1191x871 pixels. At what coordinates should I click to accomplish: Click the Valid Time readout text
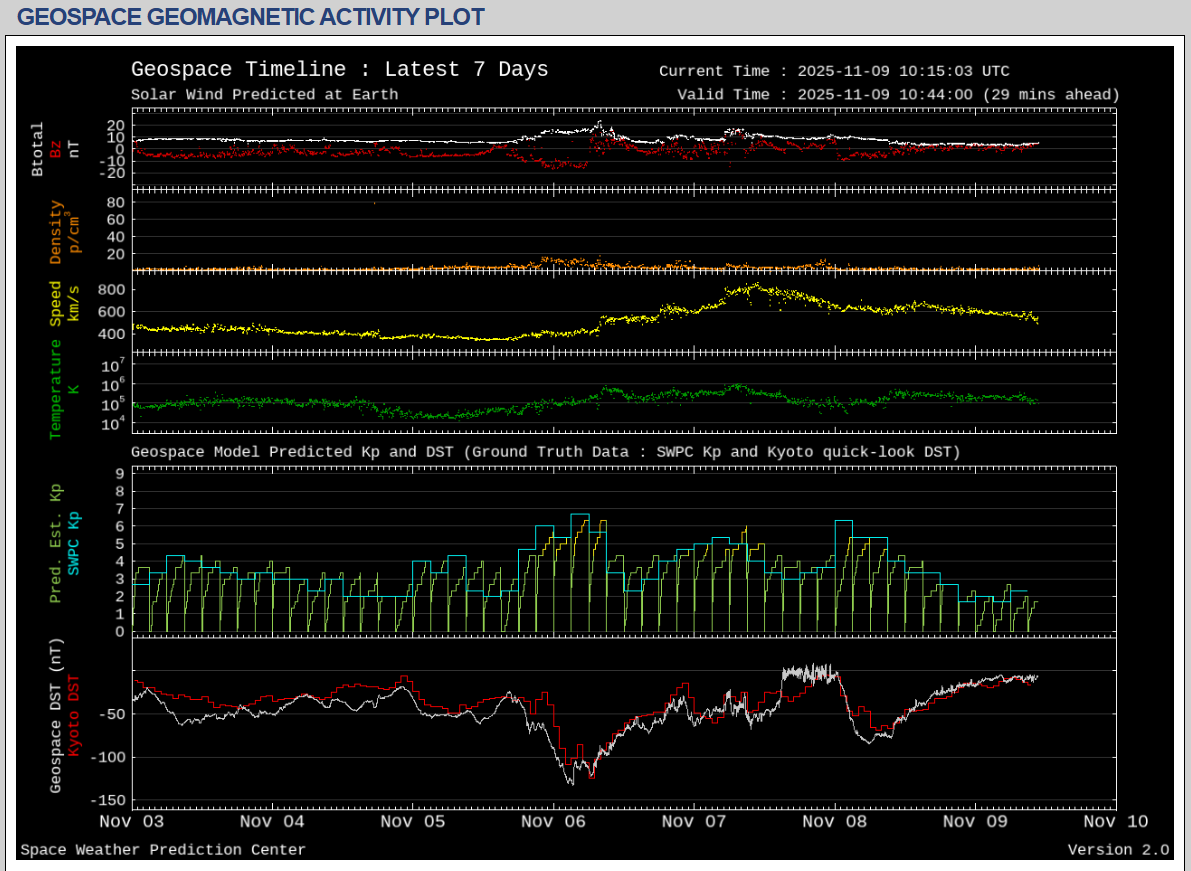click(898, 95)
